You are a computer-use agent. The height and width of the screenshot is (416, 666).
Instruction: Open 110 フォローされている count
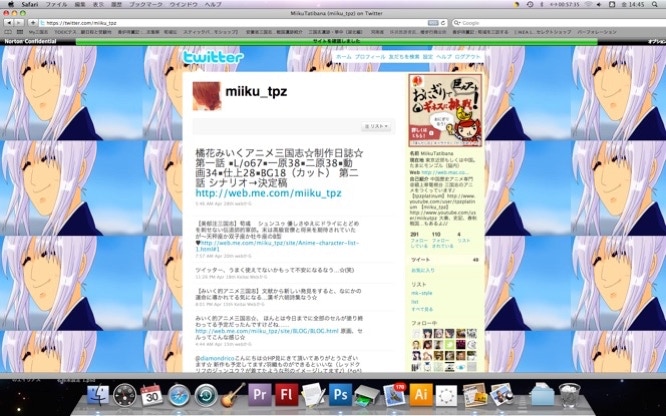tap(442, 240)
